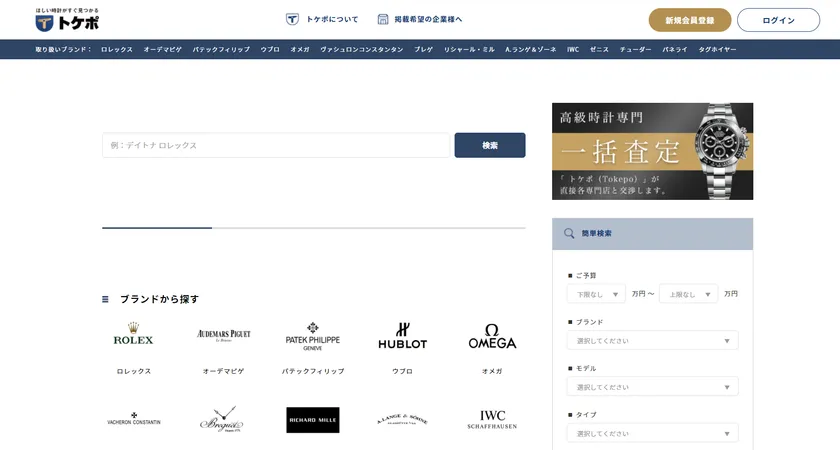
Task: Open the 下限なし budget minimum dropdown
Action: point(596,294)
